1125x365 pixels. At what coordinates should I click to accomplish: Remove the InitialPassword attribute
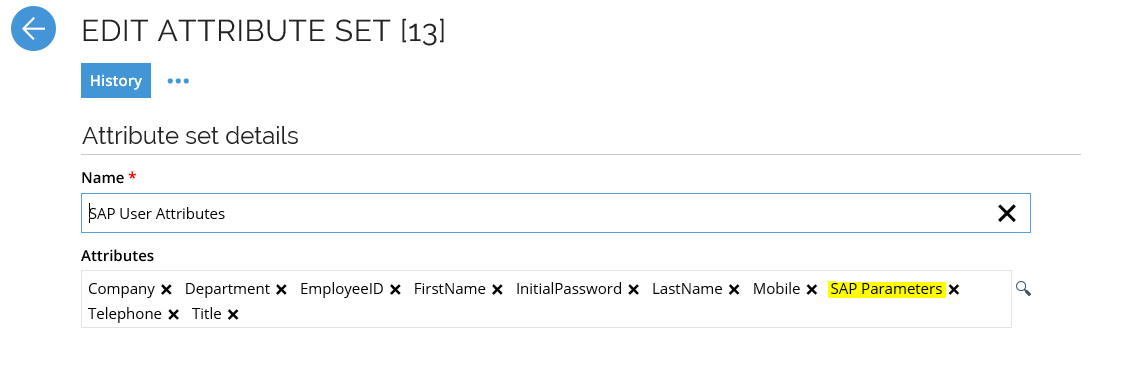[x=634, y=290]
